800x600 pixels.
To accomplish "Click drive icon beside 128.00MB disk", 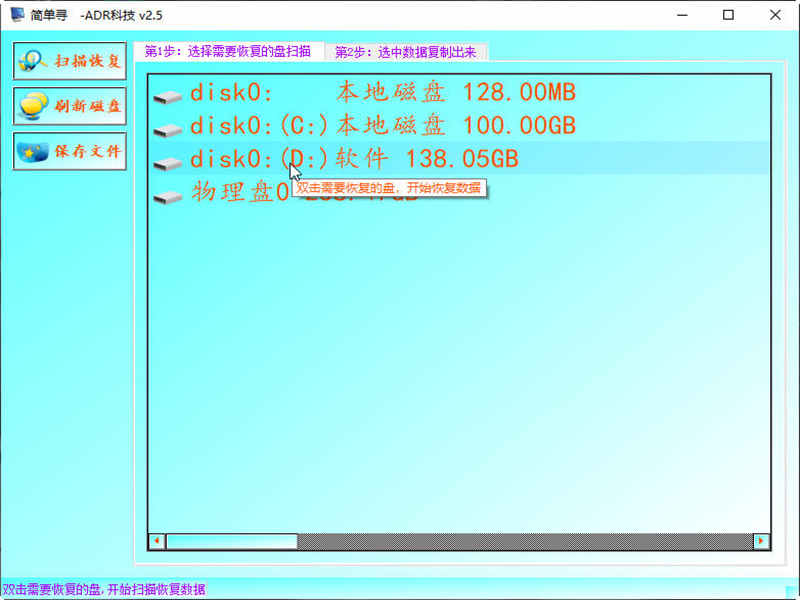I will (168, 97).
